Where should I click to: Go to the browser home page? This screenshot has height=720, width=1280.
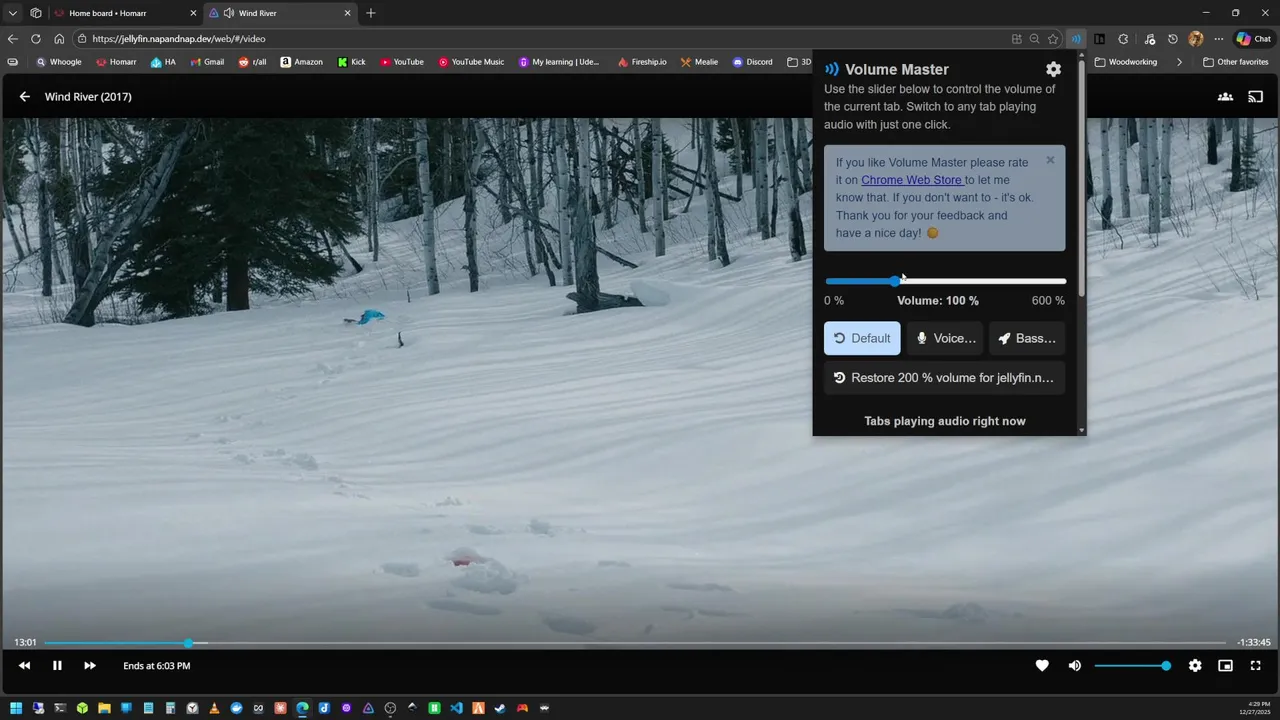pyautogui.click(x=59, y=39)
